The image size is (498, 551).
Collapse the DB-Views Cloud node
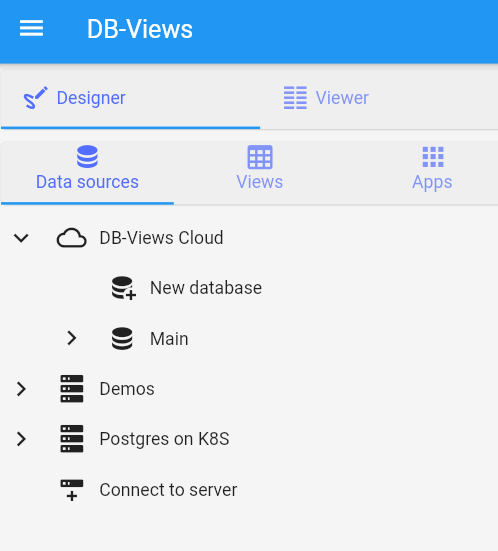(21, 238)
